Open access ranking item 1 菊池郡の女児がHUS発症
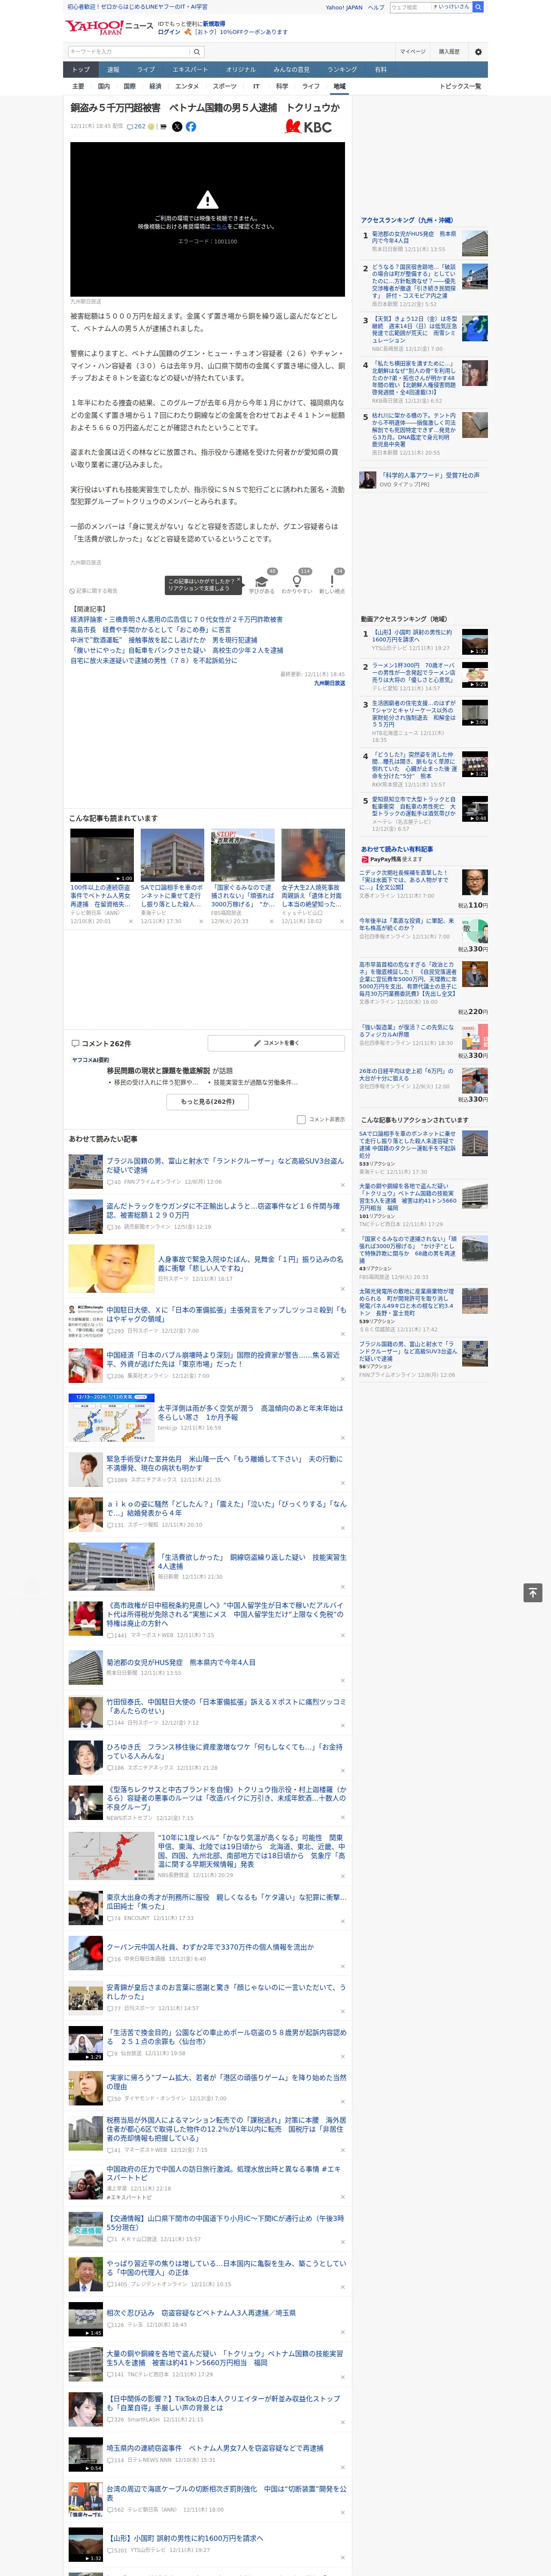 (x=414, y=237)
